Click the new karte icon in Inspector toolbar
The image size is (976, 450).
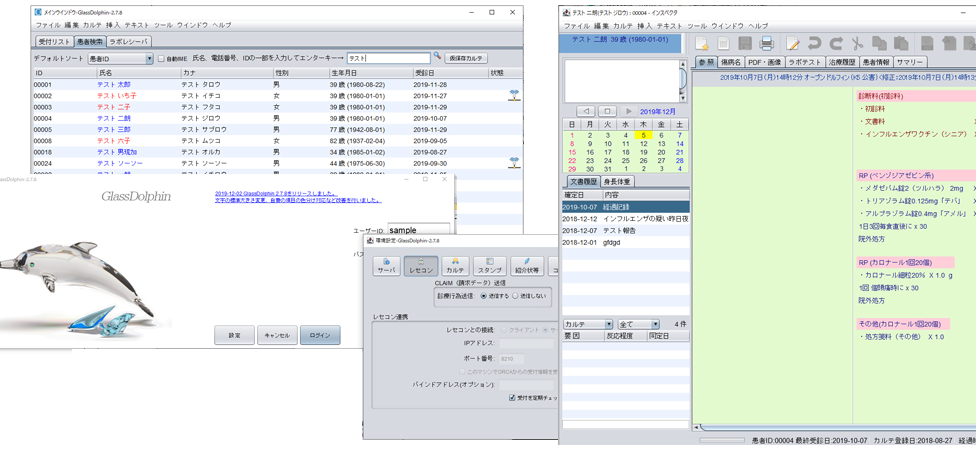702,43
